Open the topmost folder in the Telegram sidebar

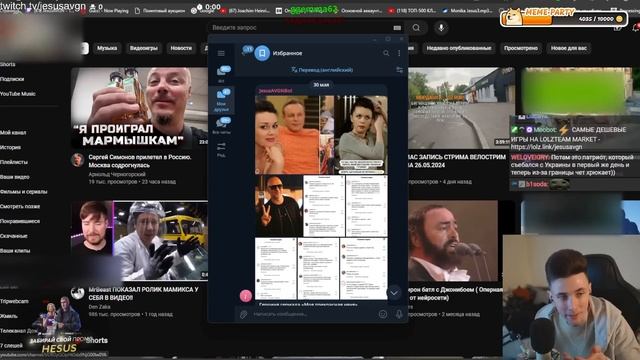(x=222, y=74)
